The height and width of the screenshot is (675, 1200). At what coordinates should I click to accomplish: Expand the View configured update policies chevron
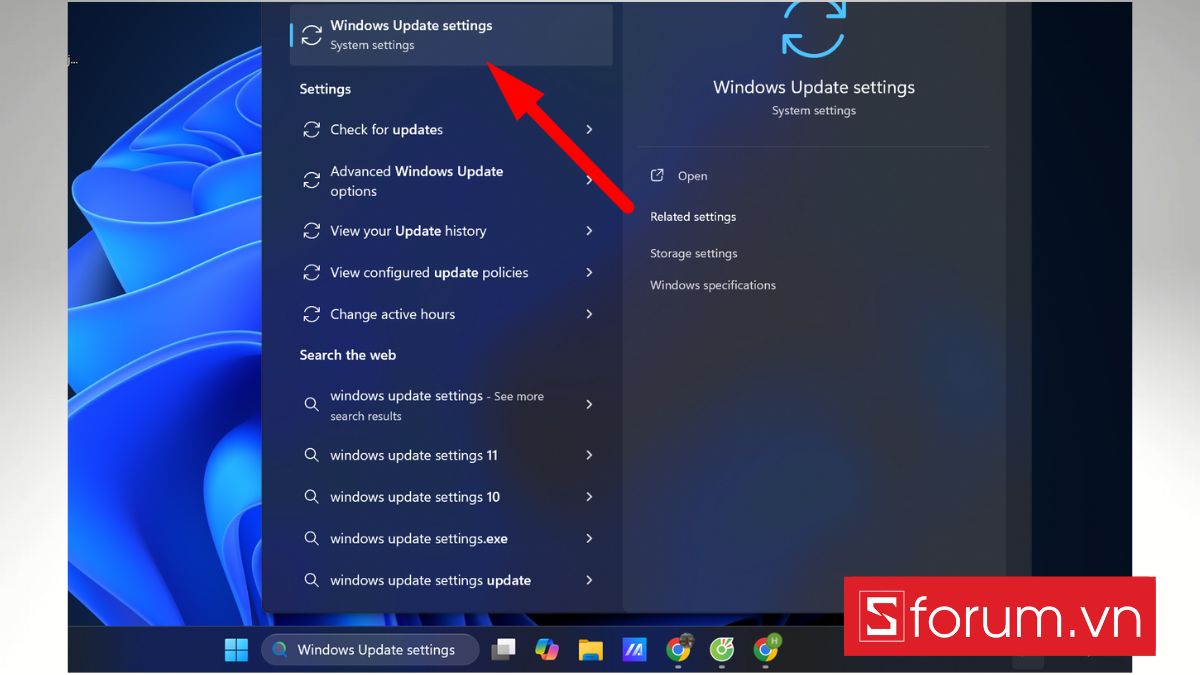(589, 273)
